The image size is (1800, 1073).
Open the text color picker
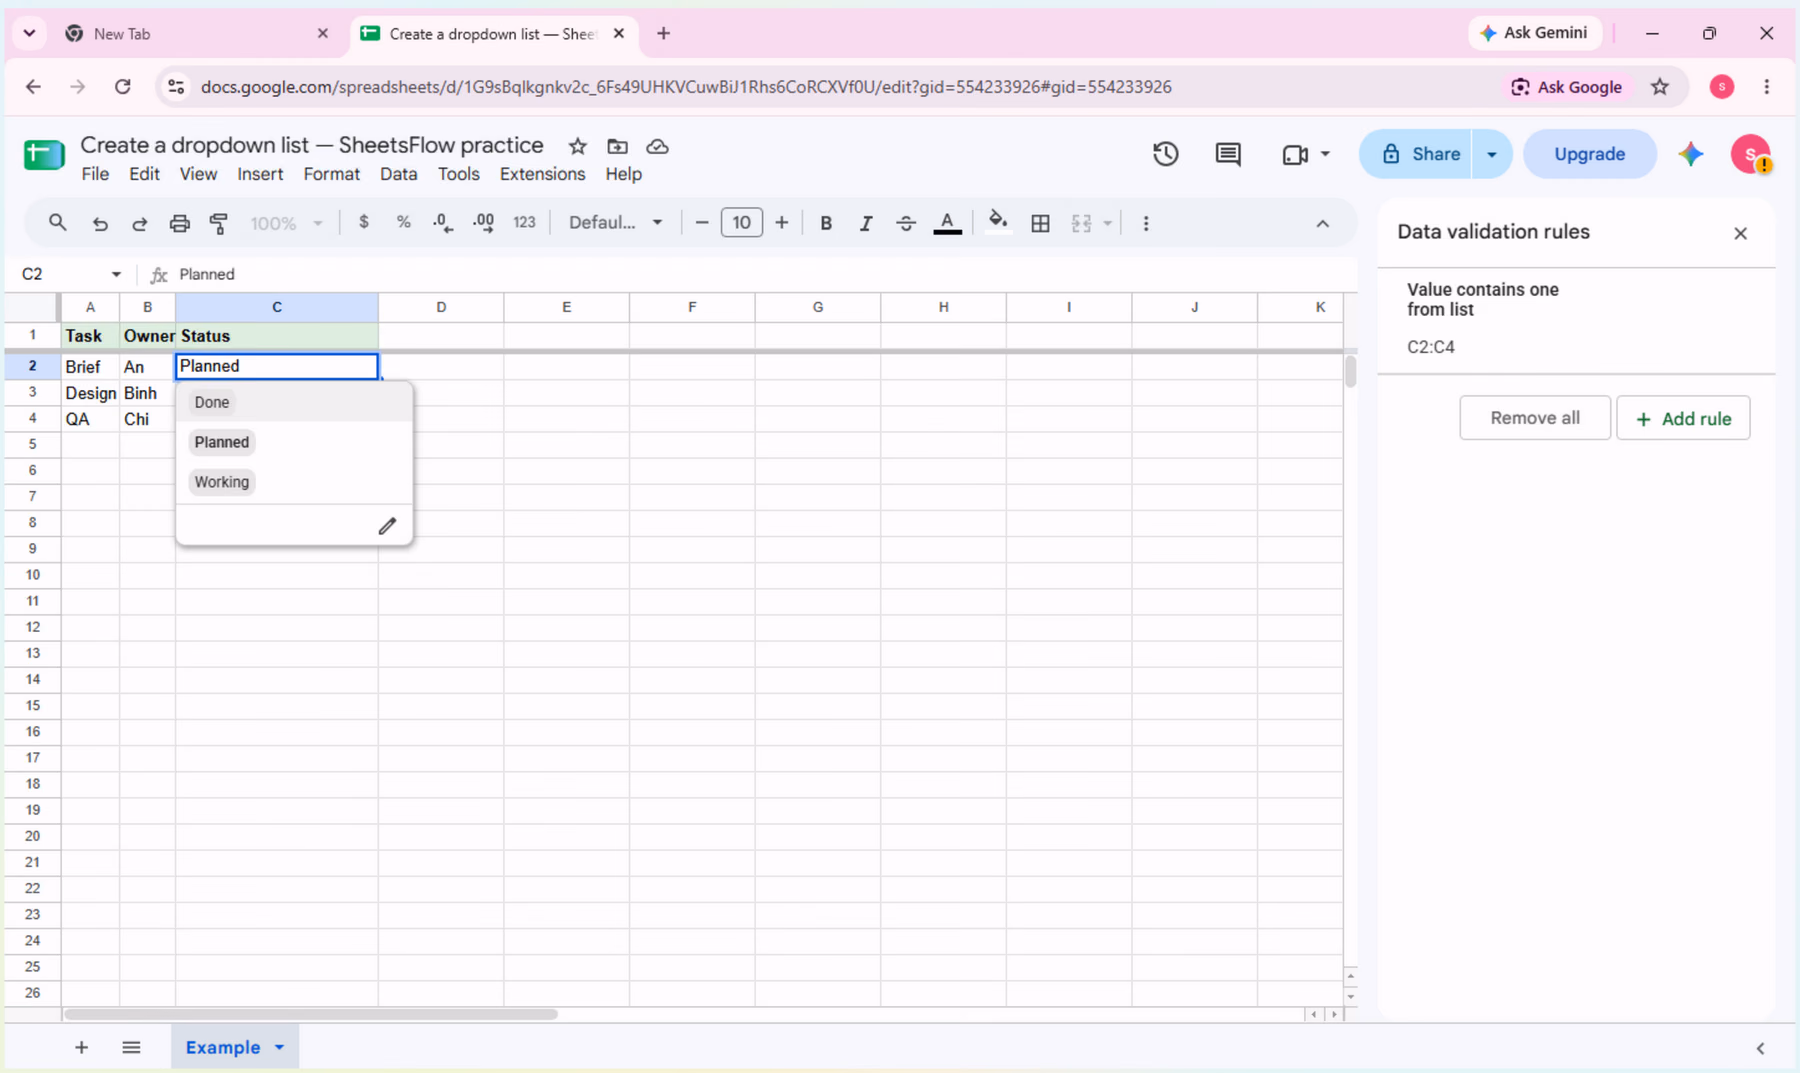coord(947,223)
